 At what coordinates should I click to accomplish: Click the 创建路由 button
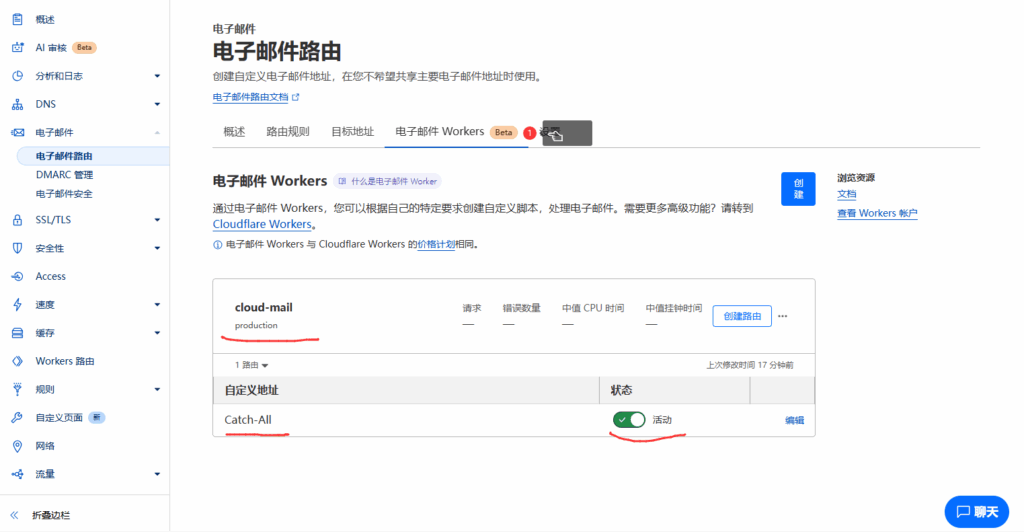(x=742, y=316)
